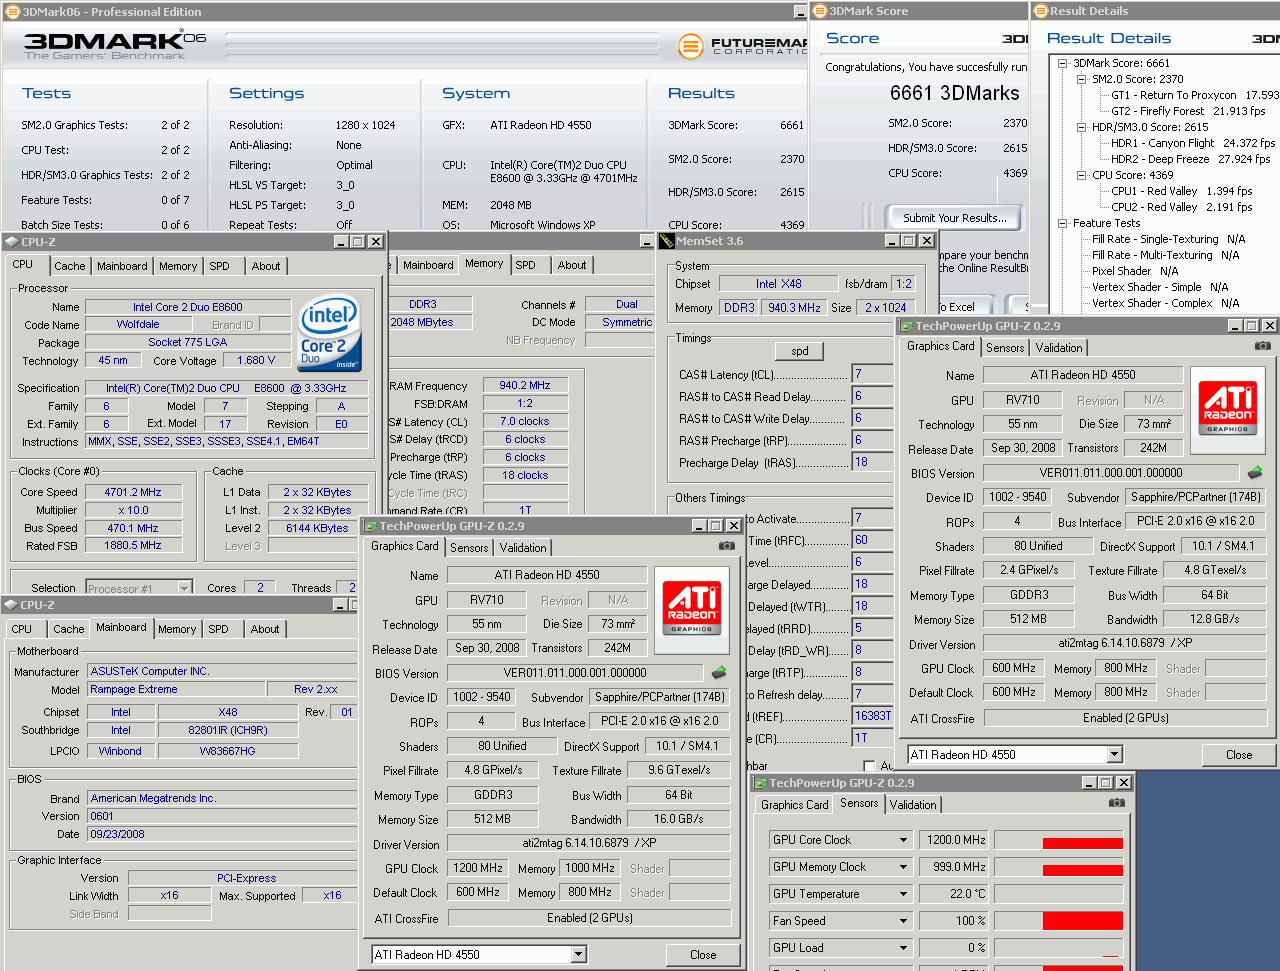This screenshot has width=1280, height=971.
Task: Open the Fan Speed sensor dropdown
Action: coord(903,921)
